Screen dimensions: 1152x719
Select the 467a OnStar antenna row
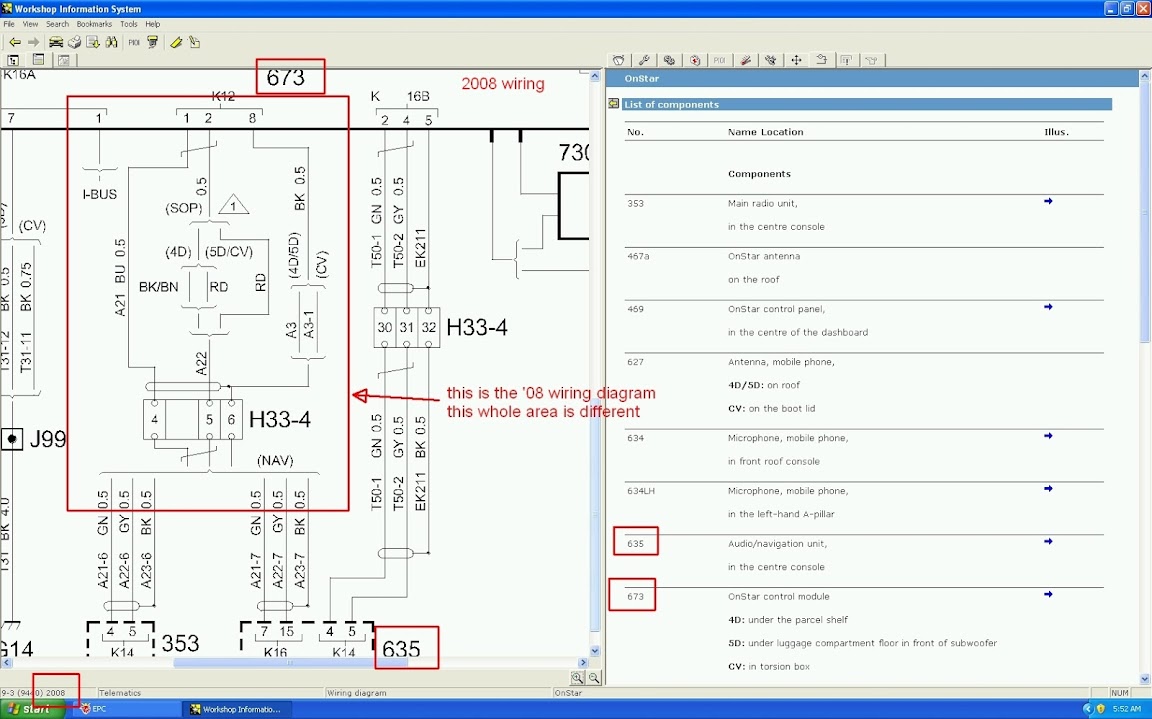[864, 268]
